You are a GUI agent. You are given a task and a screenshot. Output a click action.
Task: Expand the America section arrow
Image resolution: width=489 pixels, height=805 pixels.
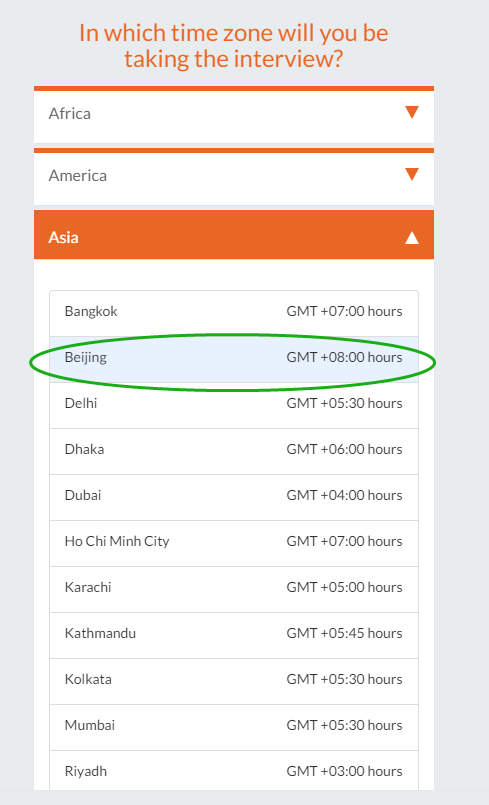411,175
